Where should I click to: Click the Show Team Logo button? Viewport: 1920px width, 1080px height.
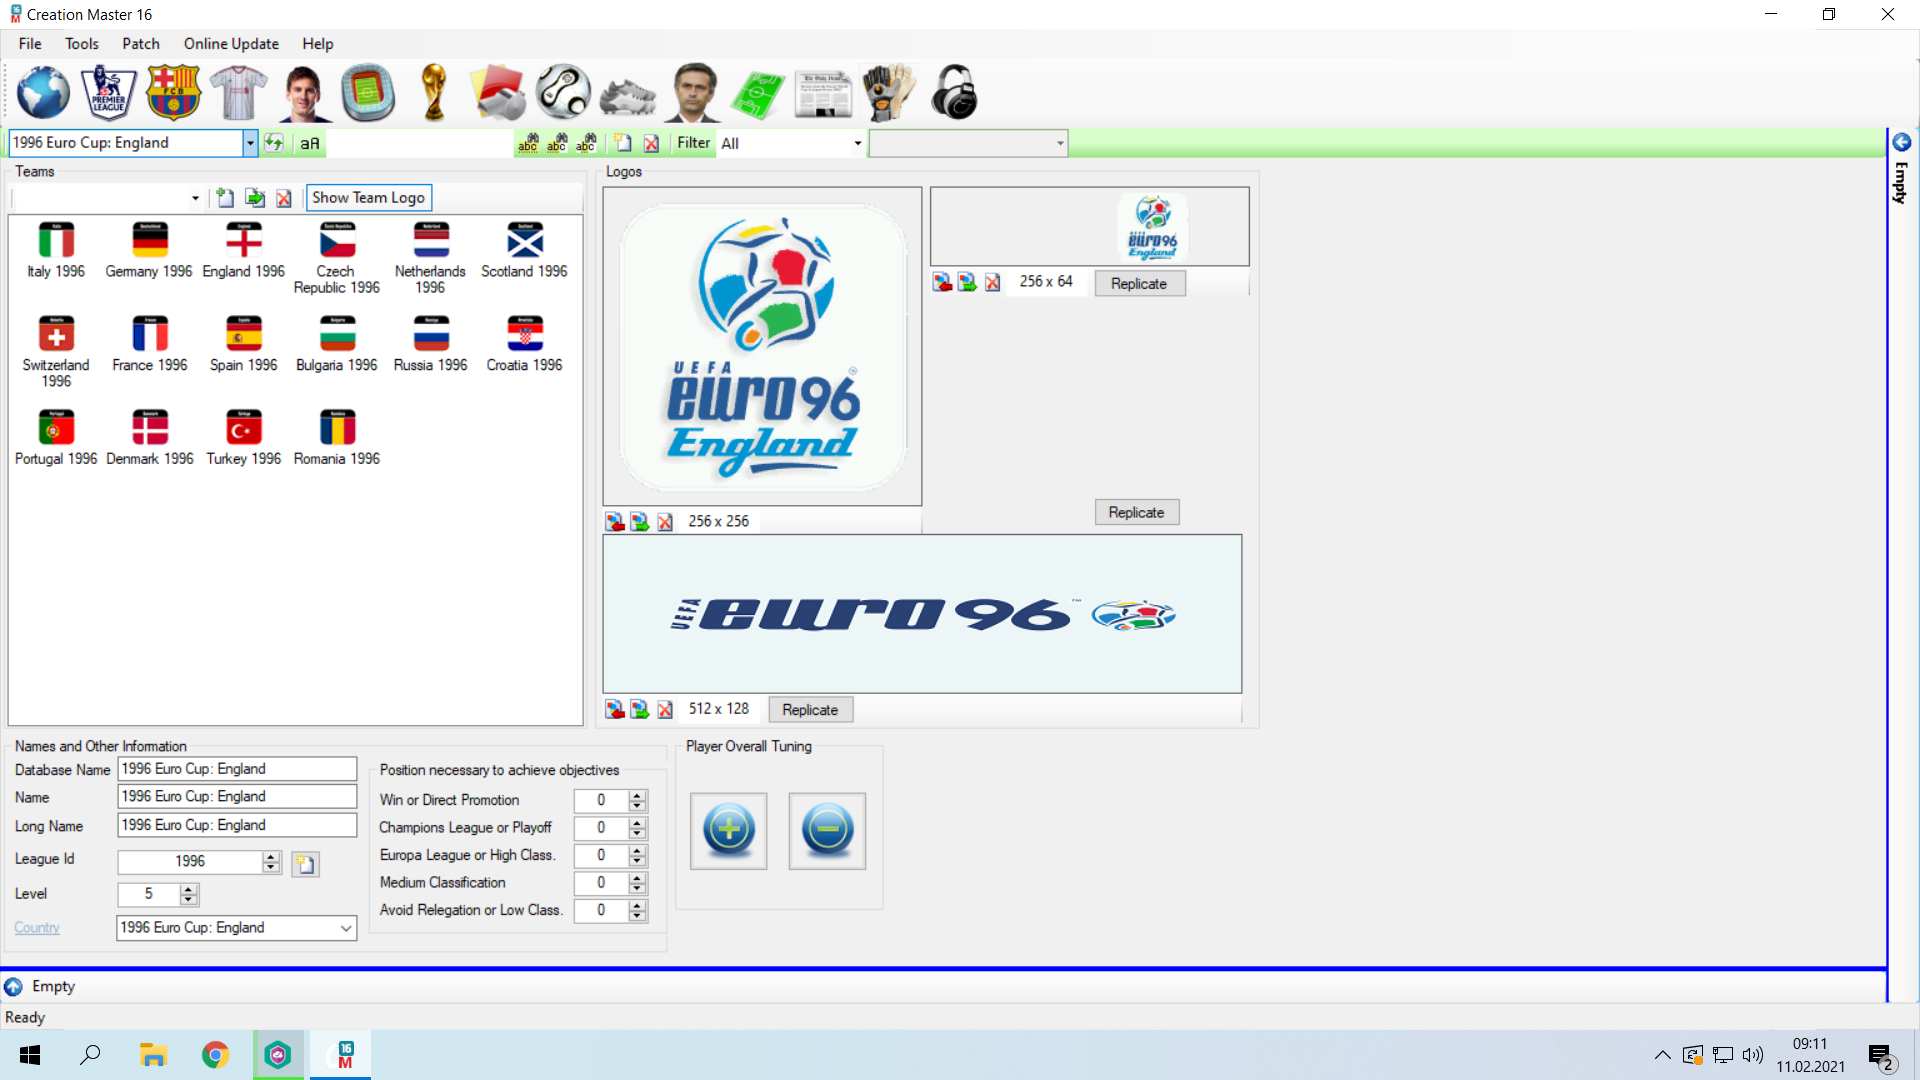pos(368,198)
